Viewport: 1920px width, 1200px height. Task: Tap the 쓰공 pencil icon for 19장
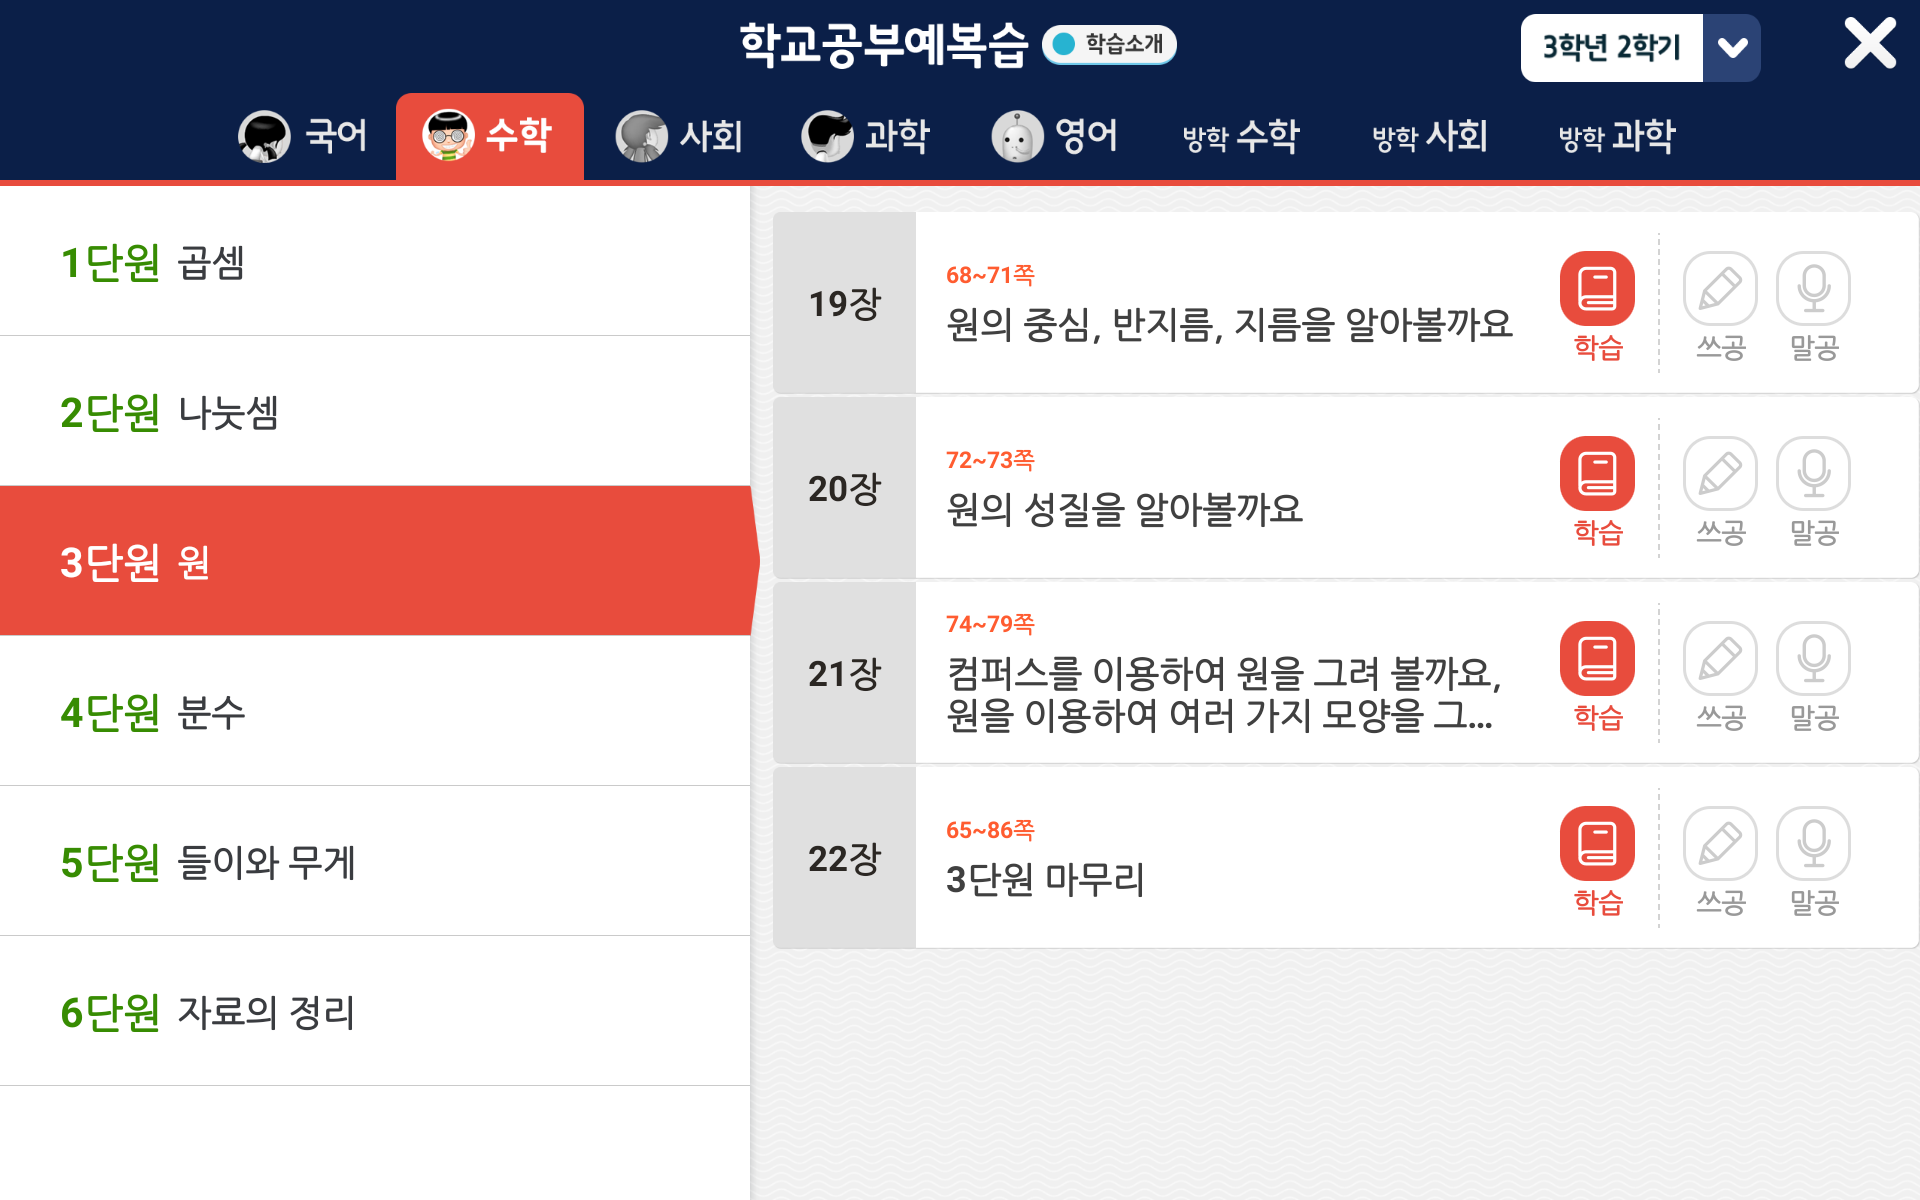click(x=1720, y=289)
